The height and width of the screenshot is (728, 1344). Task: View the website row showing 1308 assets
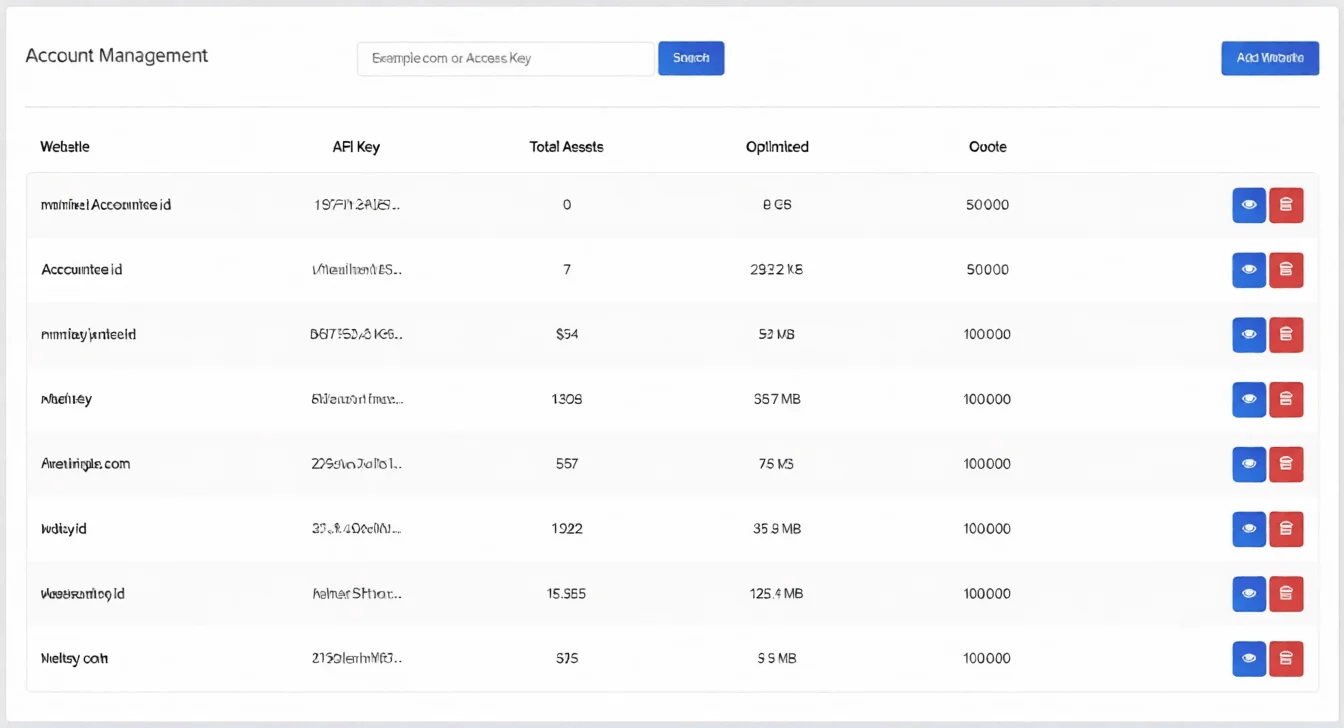(1248, 399)
